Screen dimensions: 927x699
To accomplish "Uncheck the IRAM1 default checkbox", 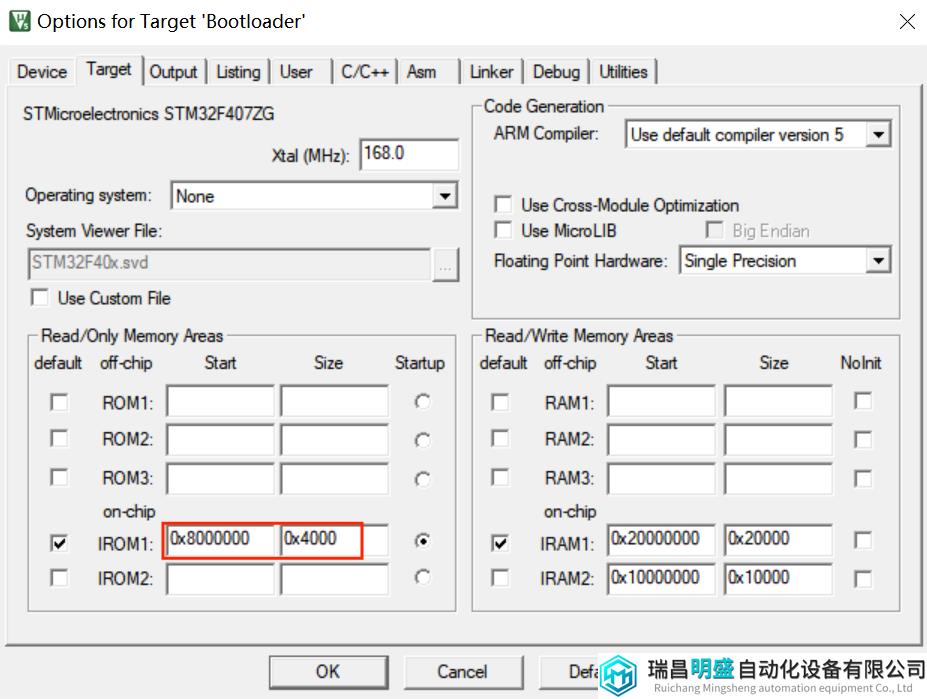I will tap(500, 542).
